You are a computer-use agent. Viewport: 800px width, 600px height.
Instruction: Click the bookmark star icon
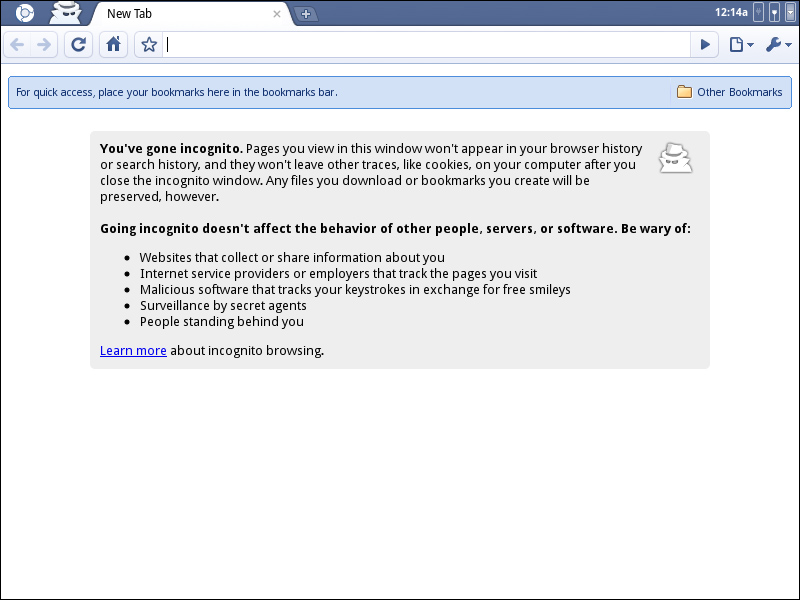[x=148, y=44]
